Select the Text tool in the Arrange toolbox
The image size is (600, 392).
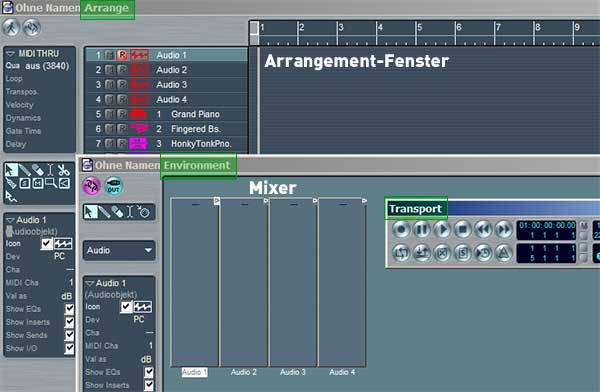(x=50, y=170)
